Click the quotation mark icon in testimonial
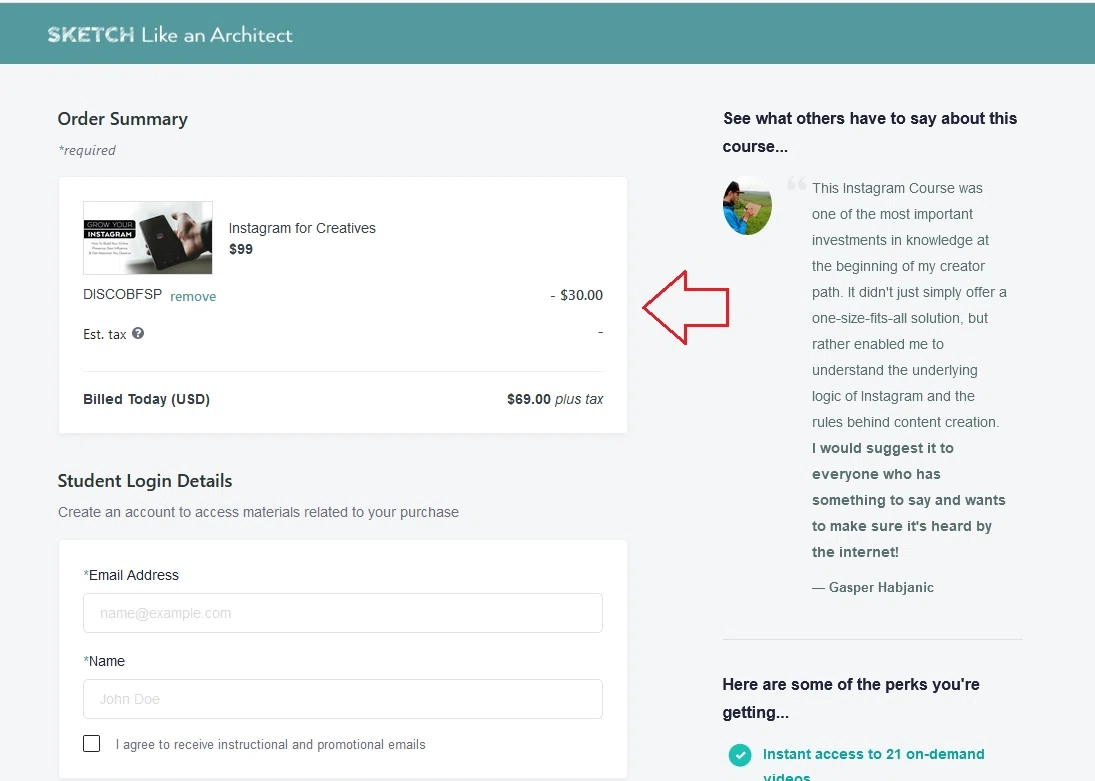The image size is (1095, 781). 797,185
